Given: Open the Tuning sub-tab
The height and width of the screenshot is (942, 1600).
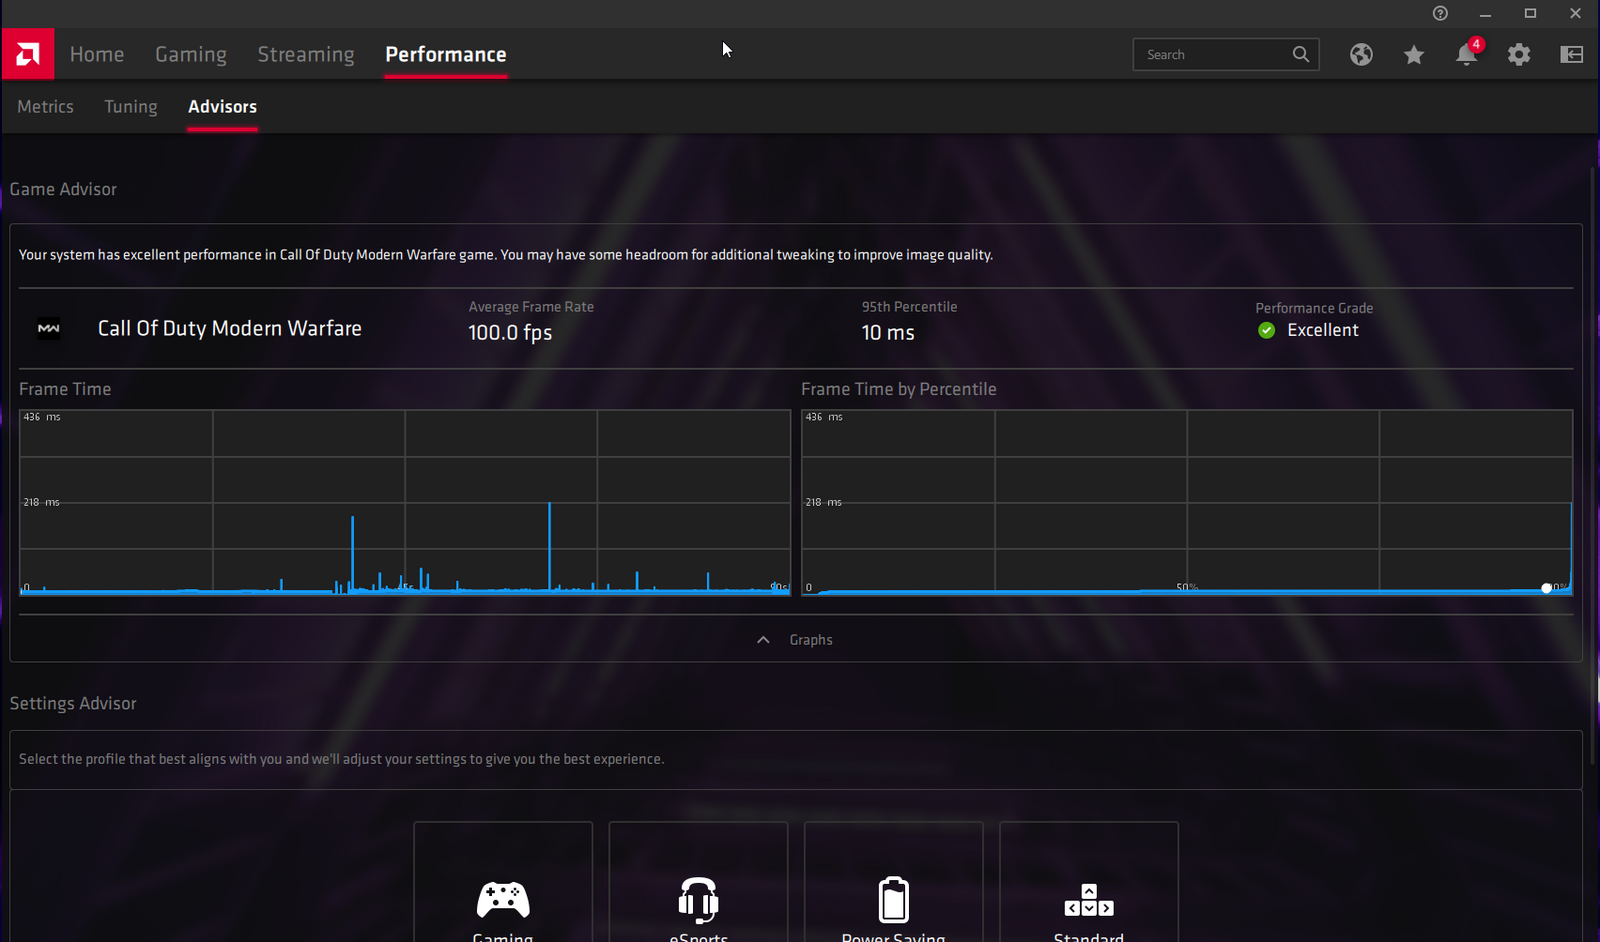Looking at the screenshot, I should 131,106.
